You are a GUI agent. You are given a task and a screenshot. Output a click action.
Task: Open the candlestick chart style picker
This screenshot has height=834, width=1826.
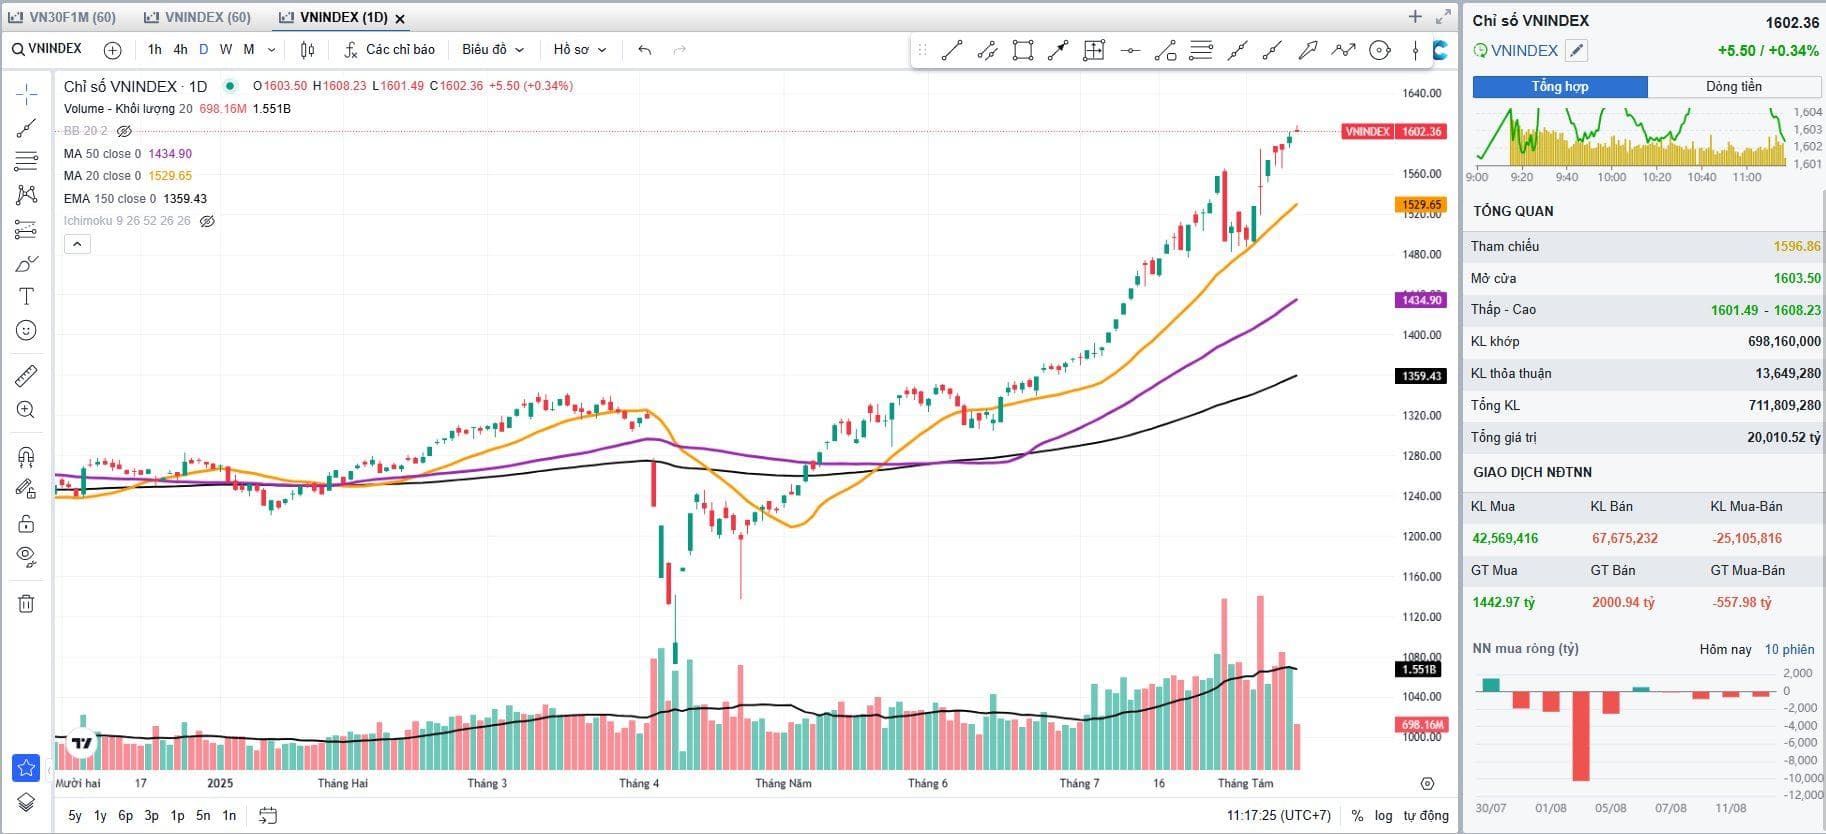pos(307,50)
